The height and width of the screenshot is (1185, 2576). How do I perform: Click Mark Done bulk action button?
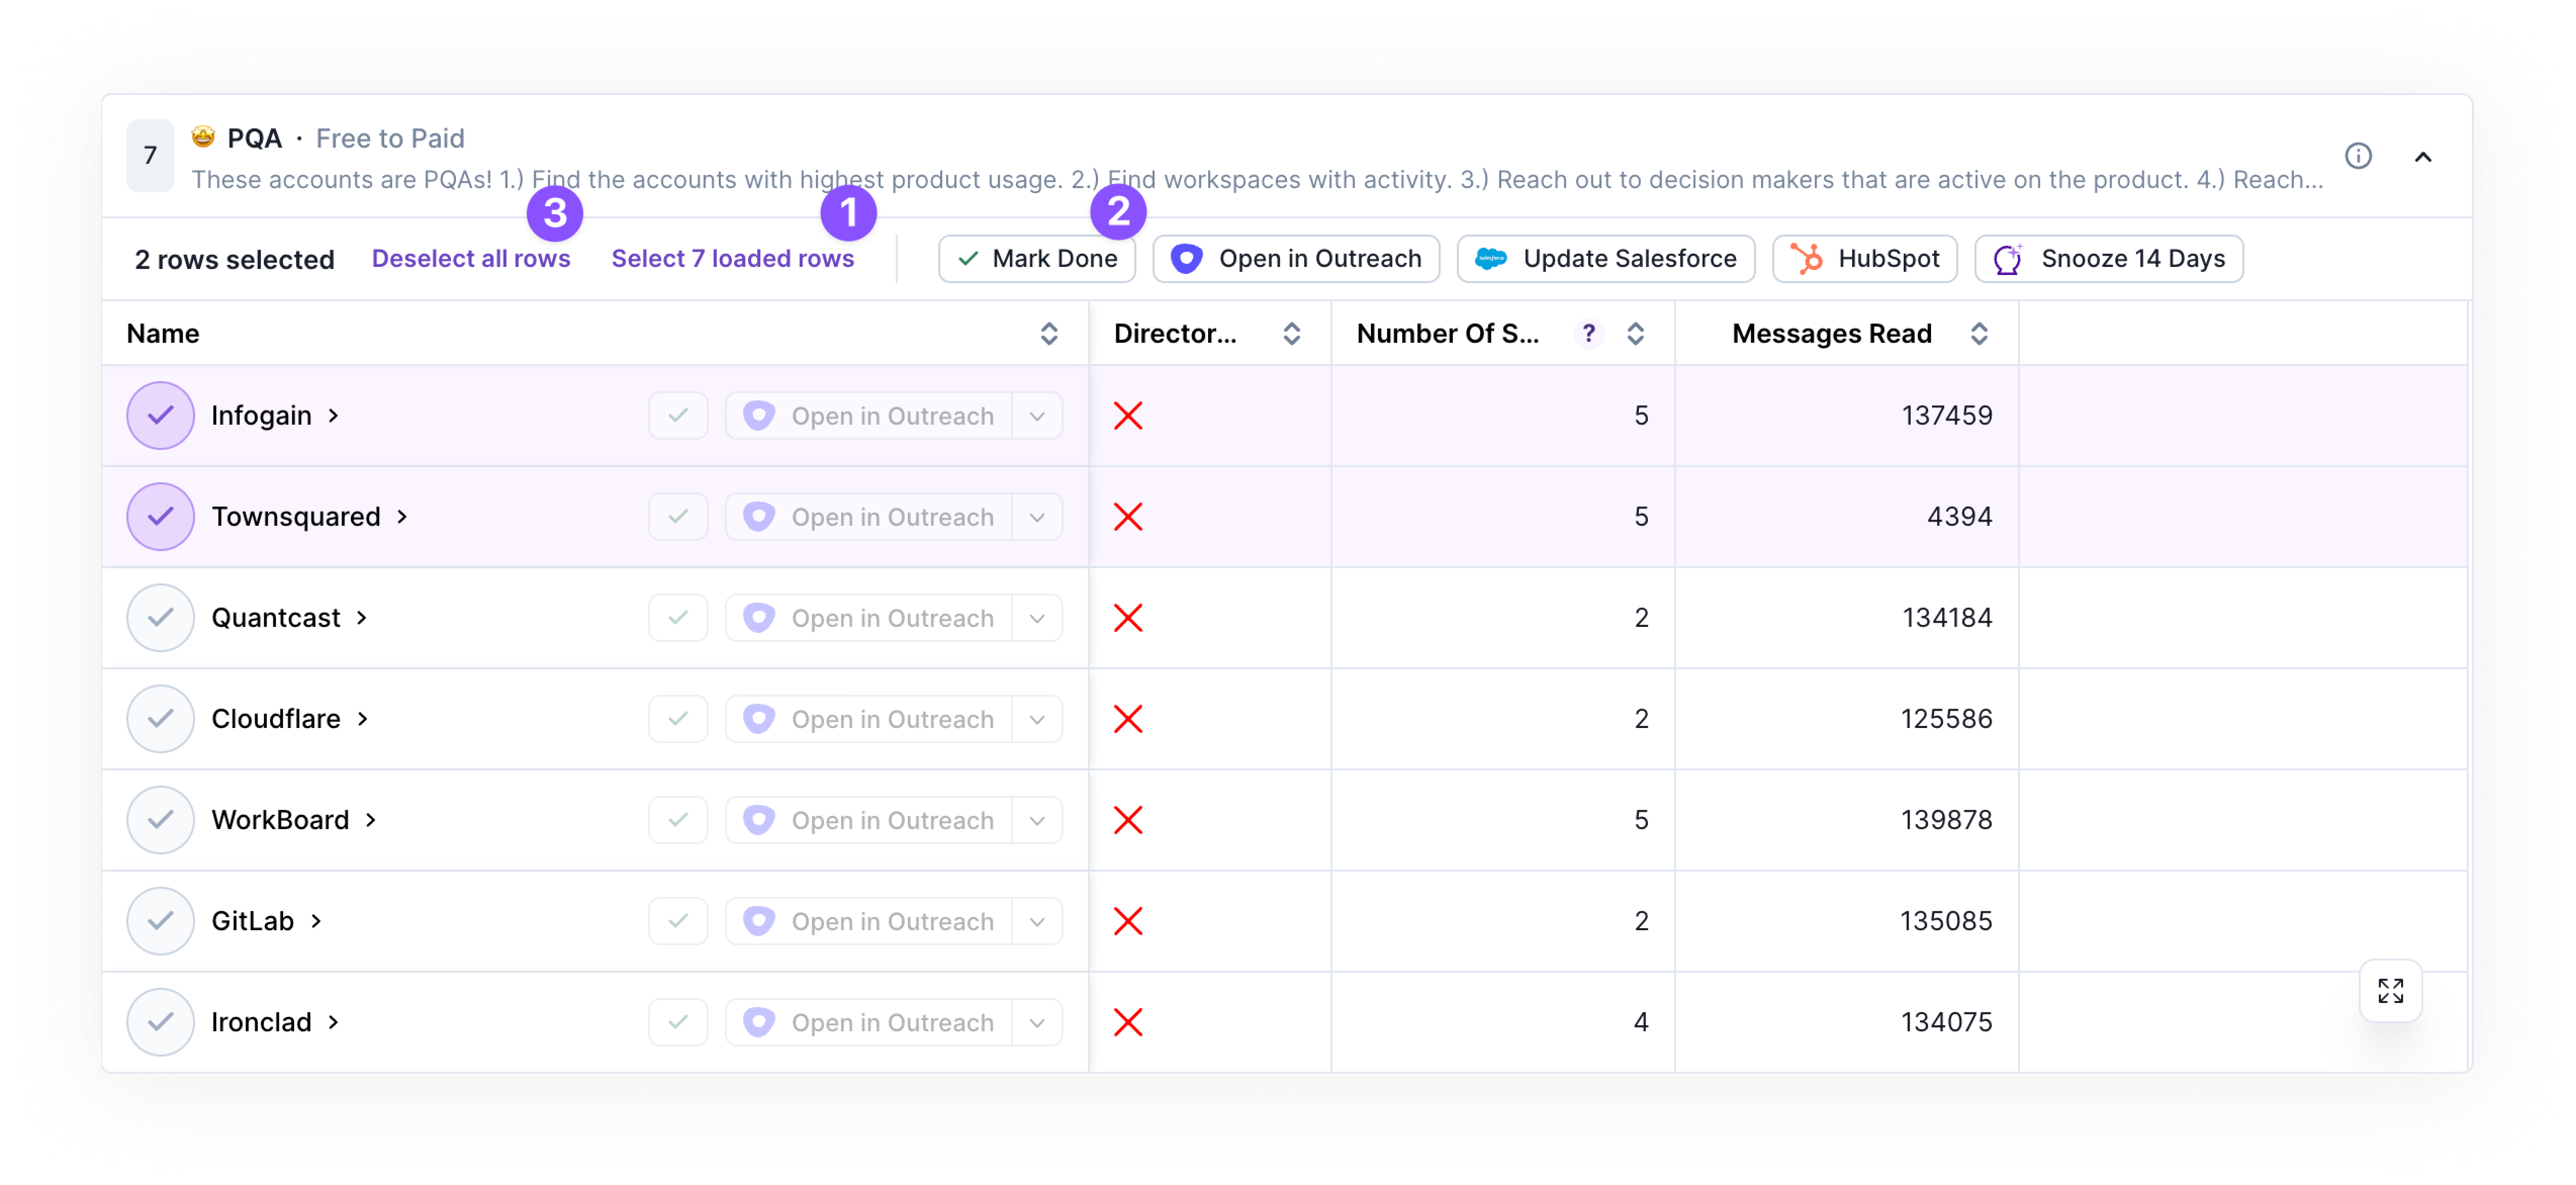click(x=1037, y=259)
